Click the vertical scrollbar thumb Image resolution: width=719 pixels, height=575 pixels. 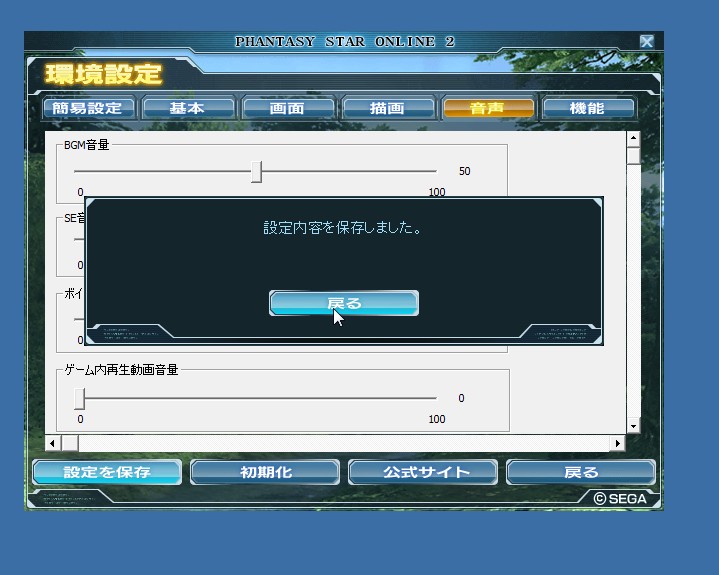633,155
